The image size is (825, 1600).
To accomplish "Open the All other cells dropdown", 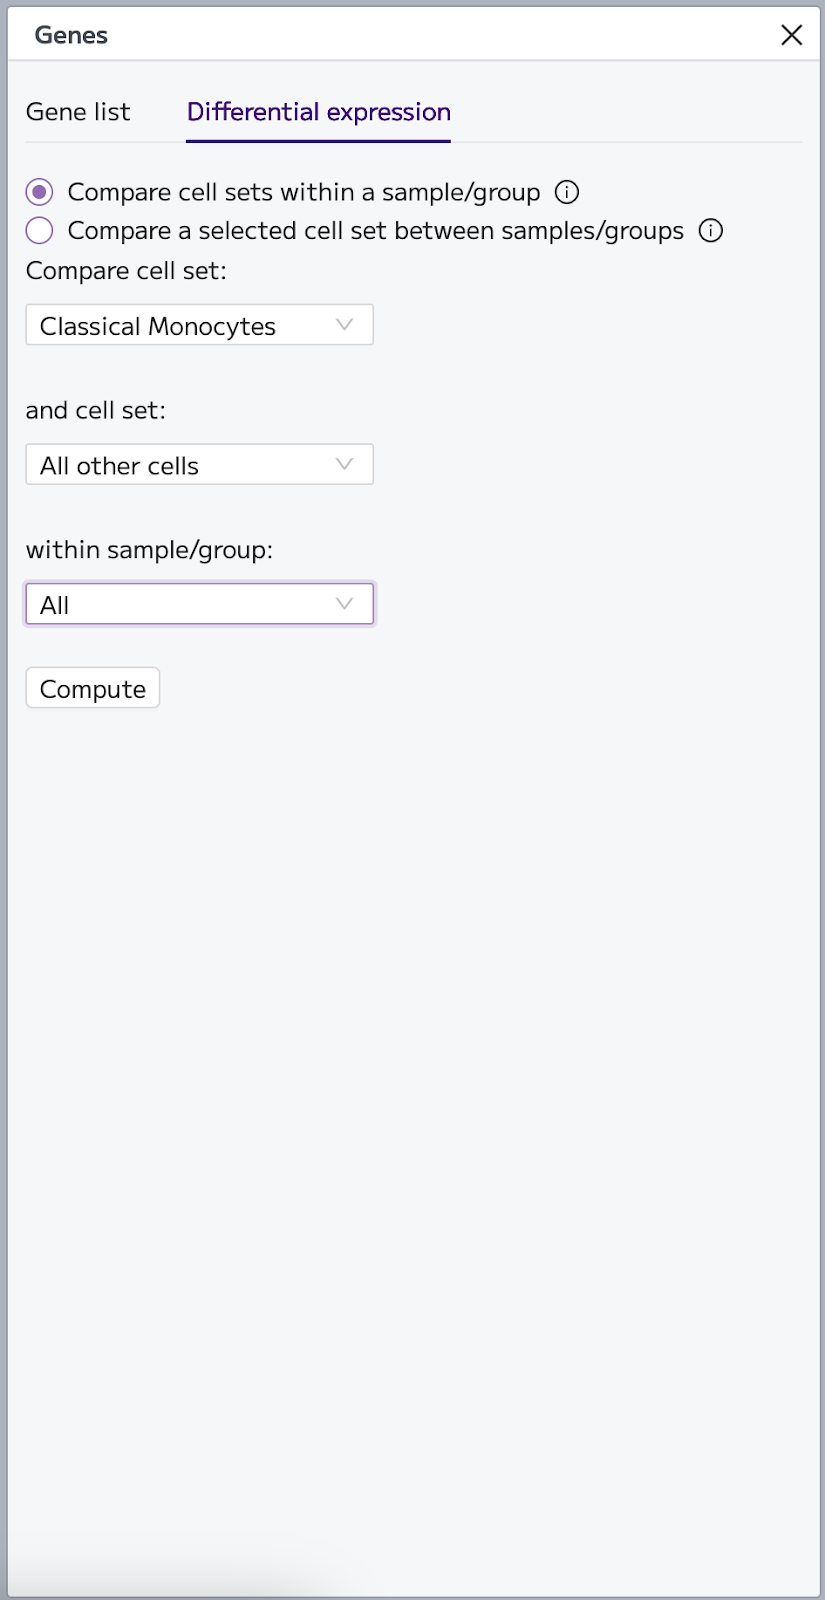I will pos(199,464).
